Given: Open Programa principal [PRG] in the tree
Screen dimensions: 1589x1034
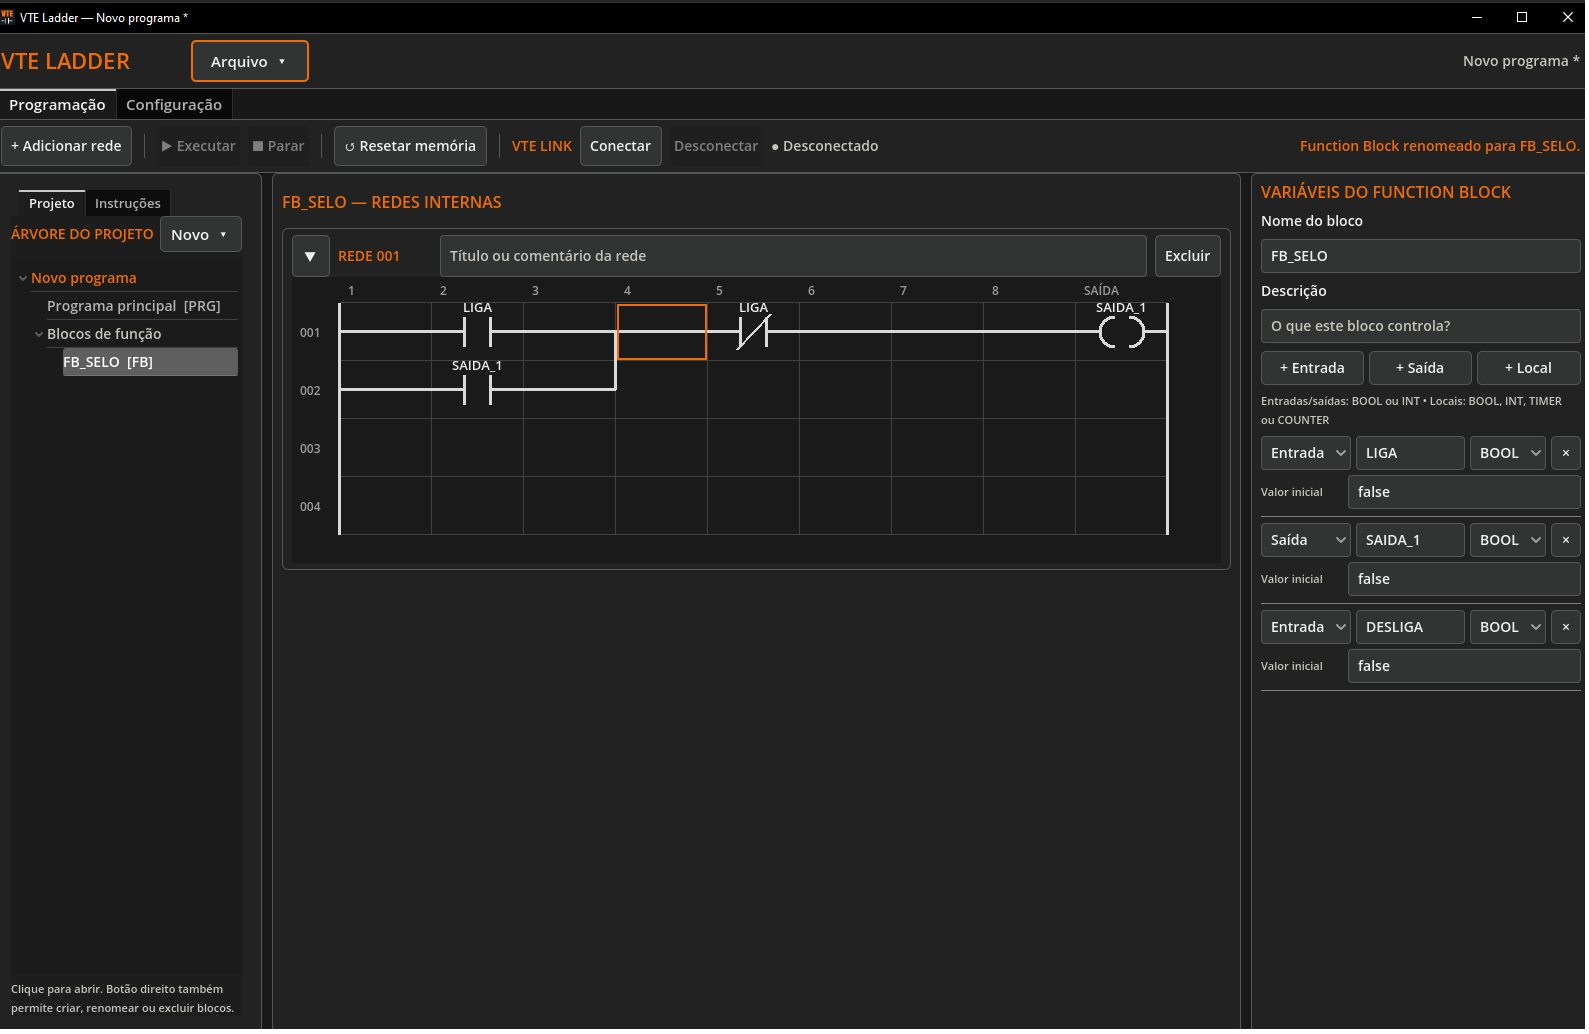Looking at the screenshot, I should [x=133, y=306].
